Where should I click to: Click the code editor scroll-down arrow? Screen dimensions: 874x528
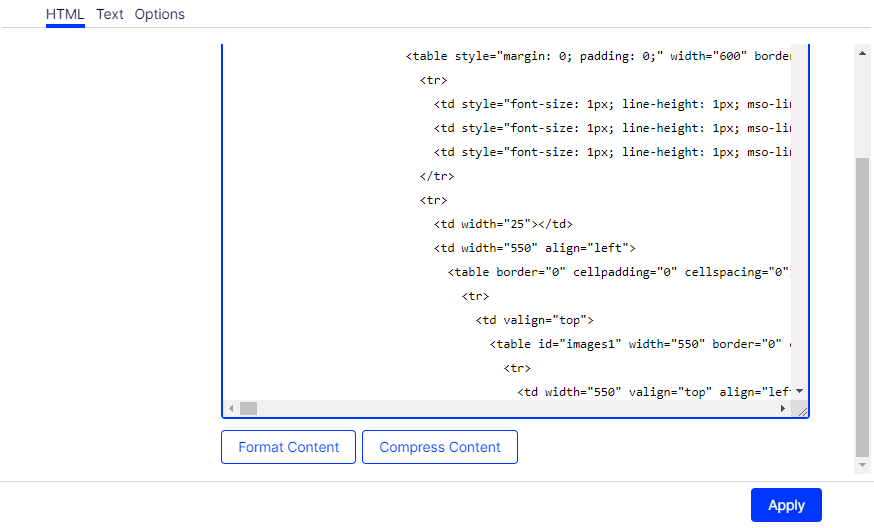(x=799, y=391)
